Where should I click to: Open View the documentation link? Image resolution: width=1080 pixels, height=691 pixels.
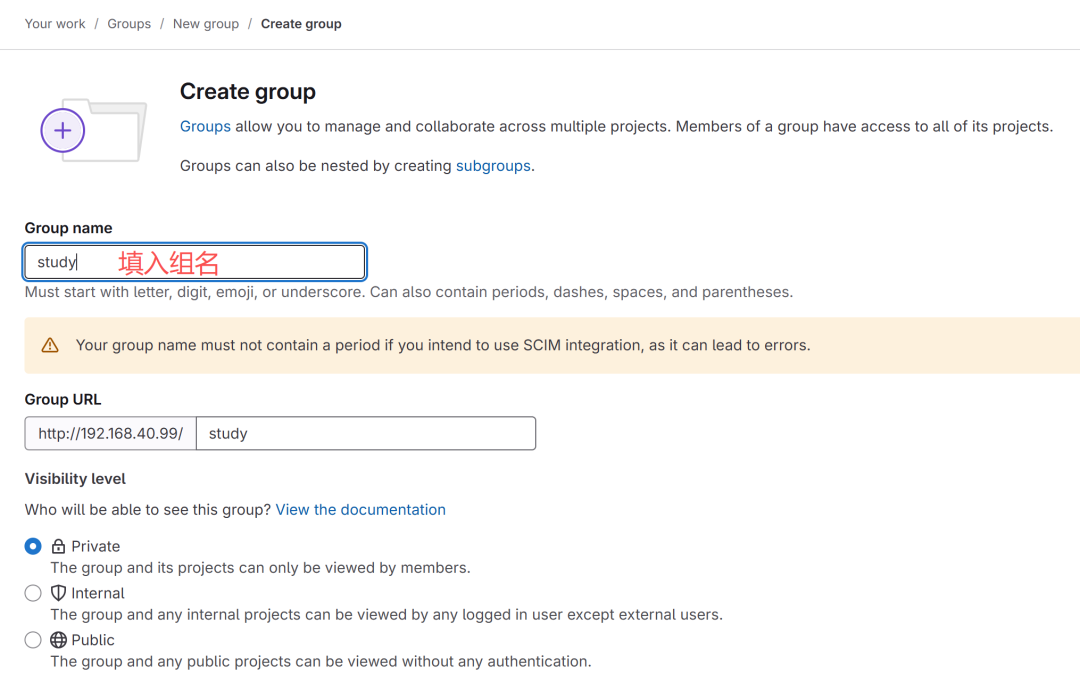pyautogui.click(x=360, y=510)
